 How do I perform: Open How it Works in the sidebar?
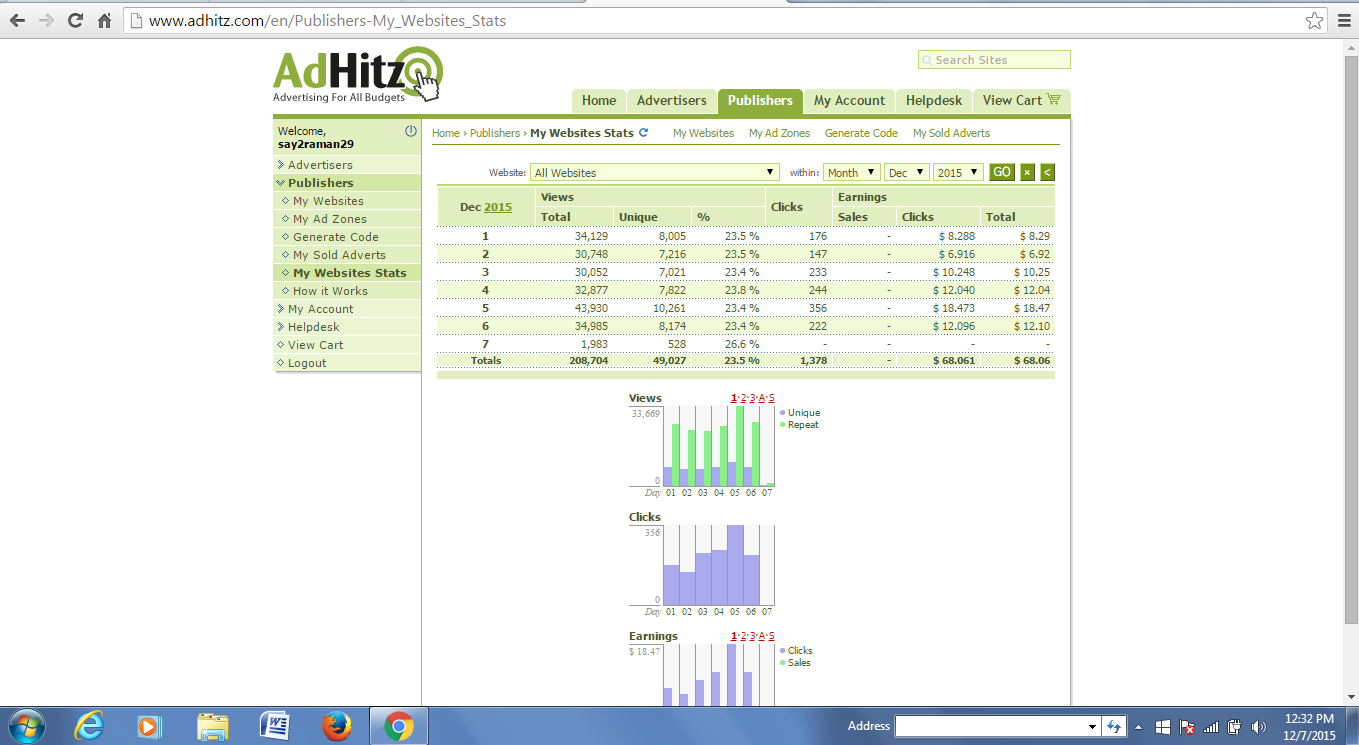tap(330, 291)
